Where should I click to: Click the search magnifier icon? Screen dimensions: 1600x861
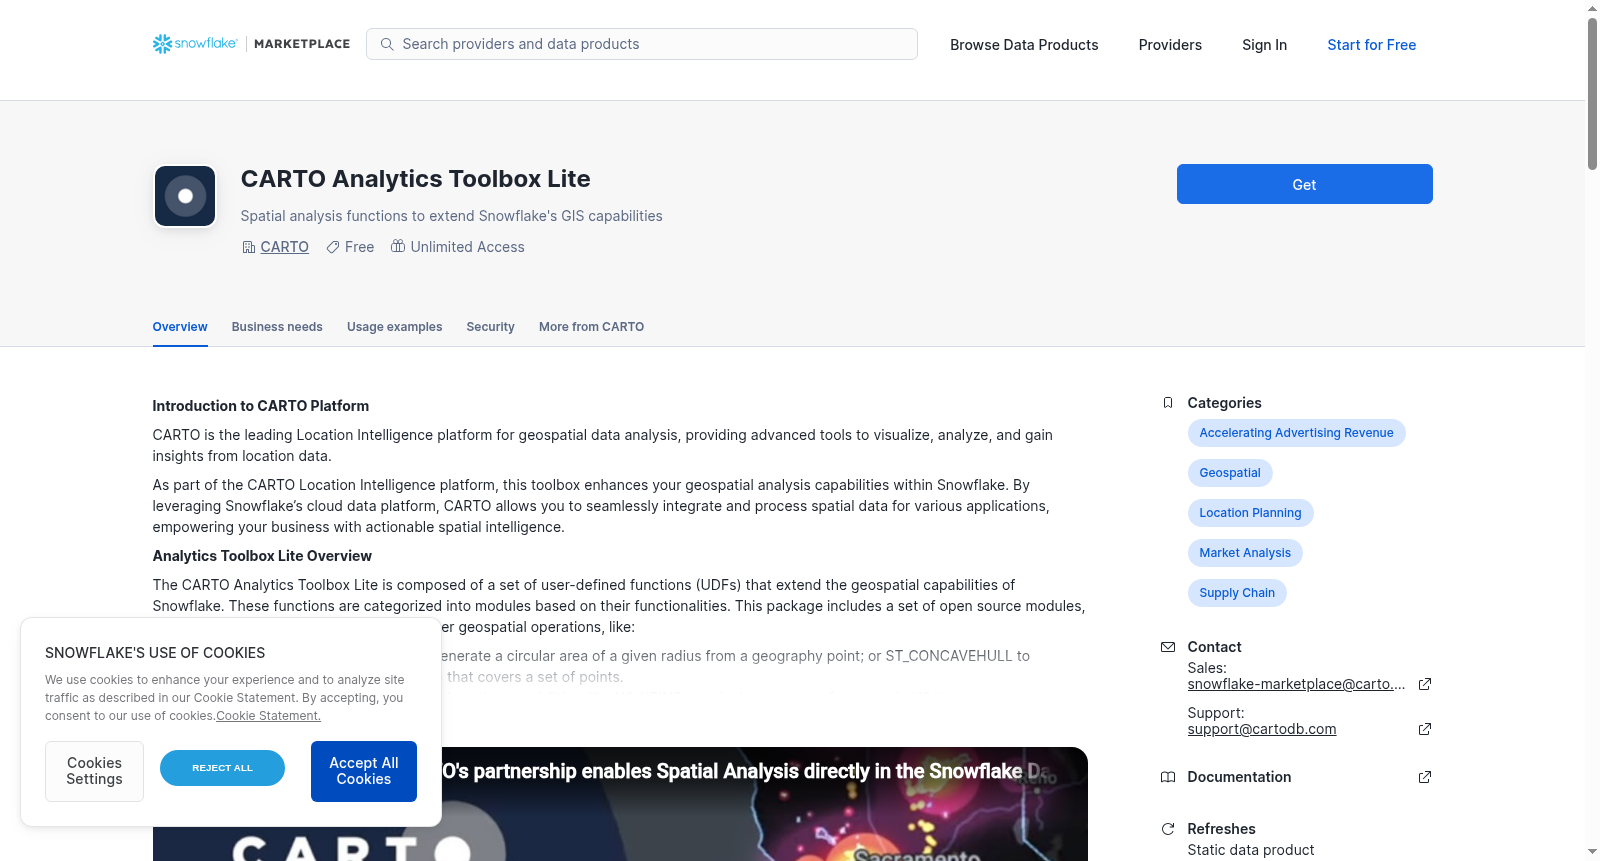coord(387,44)
